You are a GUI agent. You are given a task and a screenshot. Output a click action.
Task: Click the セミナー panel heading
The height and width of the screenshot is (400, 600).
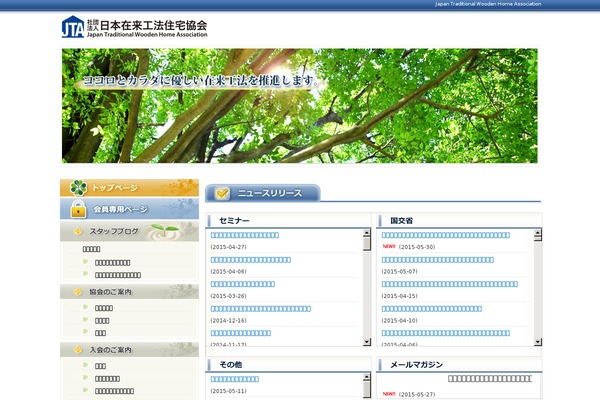click(234, 221)
